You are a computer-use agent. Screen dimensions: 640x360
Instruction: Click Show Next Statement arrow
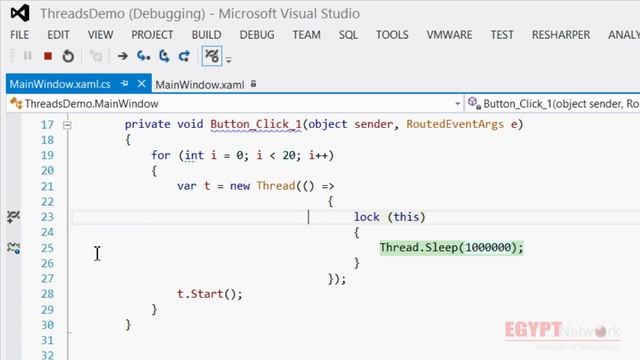(122, 56)
